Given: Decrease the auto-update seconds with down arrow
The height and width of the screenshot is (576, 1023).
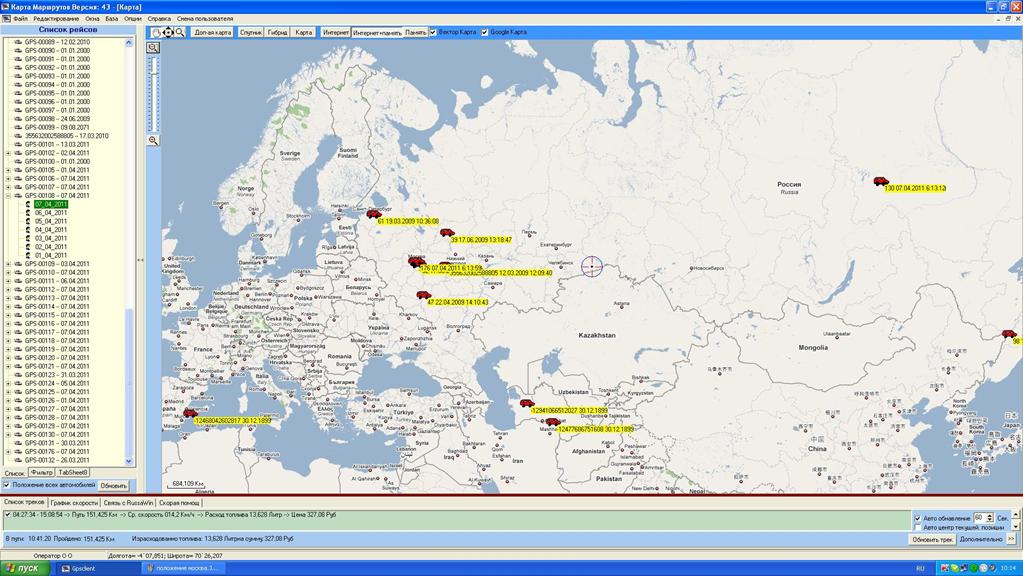Looking at the screenshot, I should (x=990, y=521).
